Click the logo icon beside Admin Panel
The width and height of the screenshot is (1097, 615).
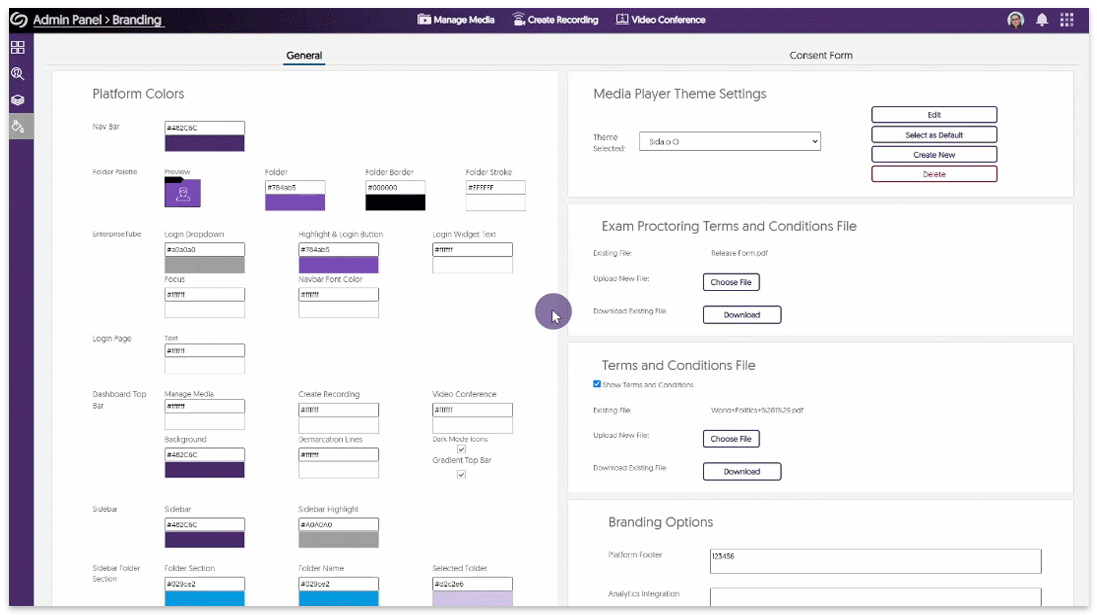click(18, 20)
